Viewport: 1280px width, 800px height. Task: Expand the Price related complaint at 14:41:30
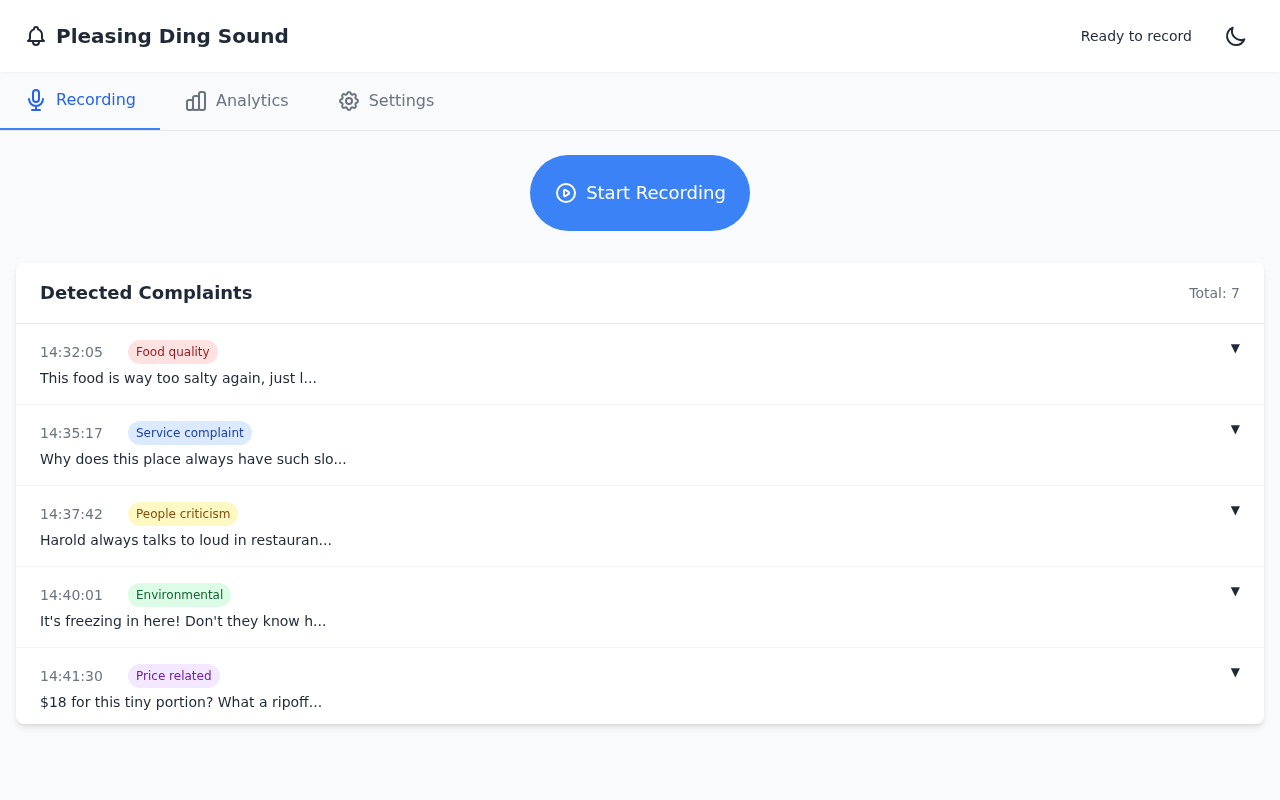pos(1236,672)
